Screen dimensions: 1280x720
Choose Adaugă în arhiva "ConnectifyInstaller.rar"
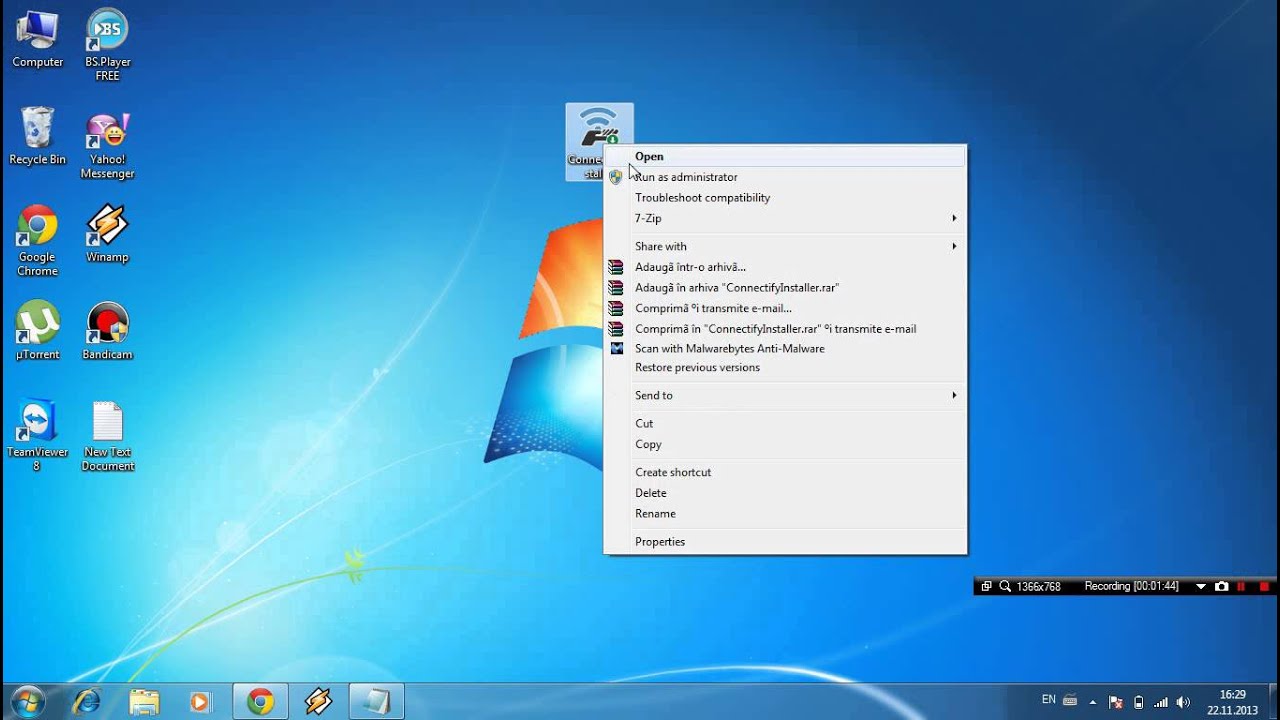[785, 287]
